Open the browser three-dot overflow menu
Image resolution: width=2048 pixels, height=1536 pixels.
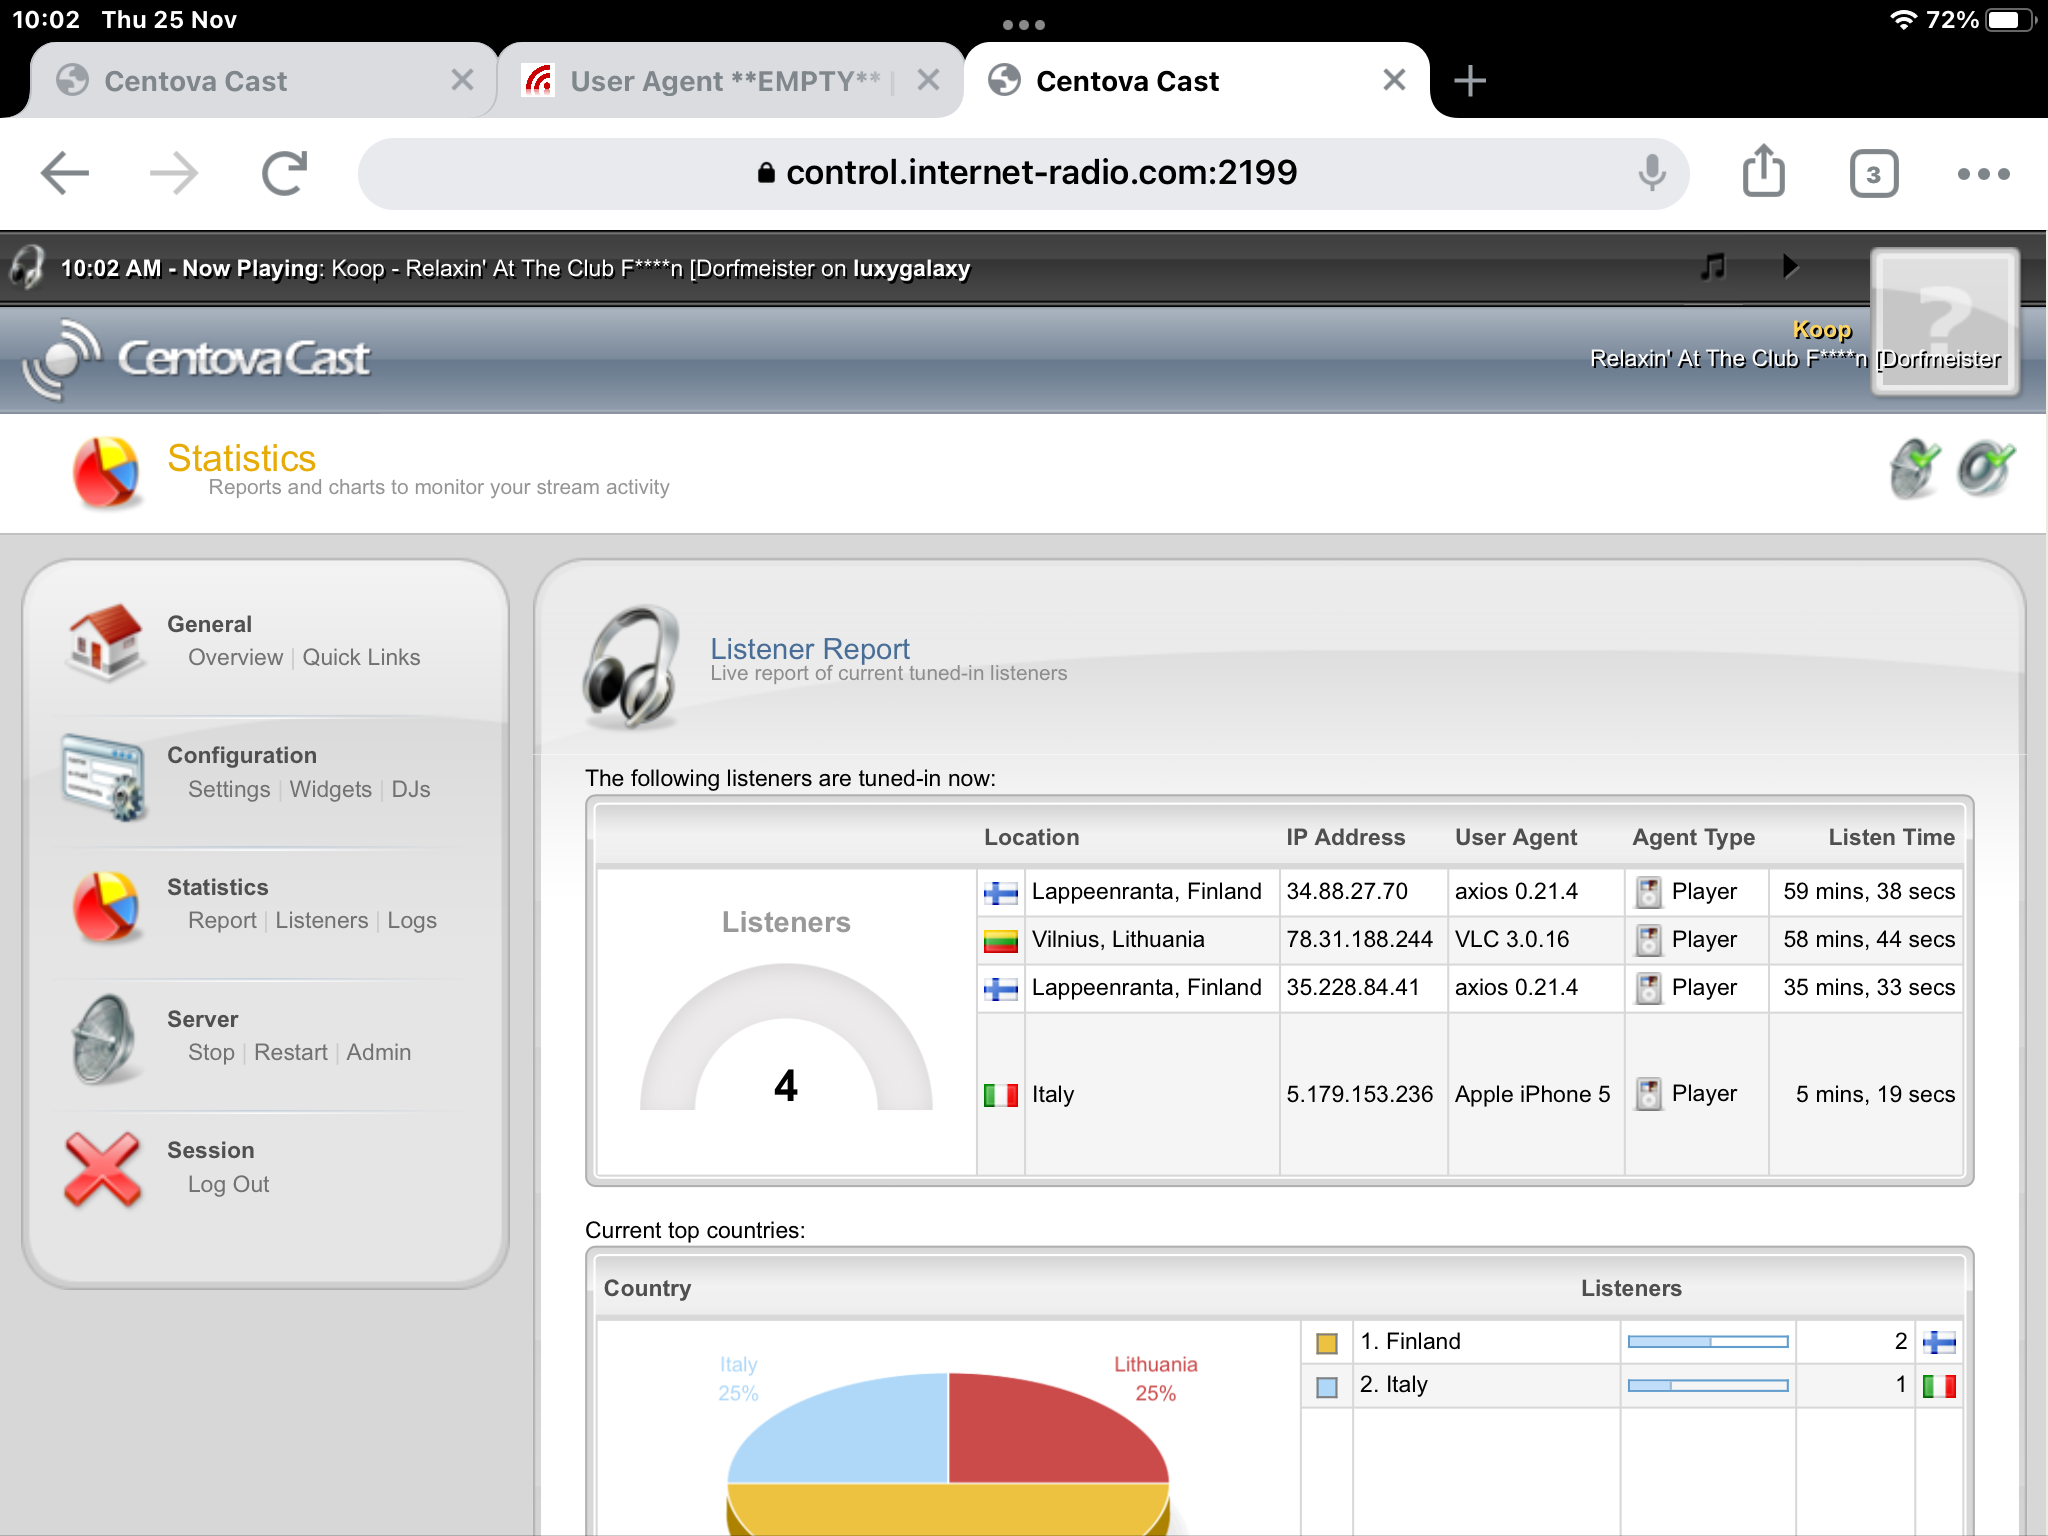coord(1983,174)
